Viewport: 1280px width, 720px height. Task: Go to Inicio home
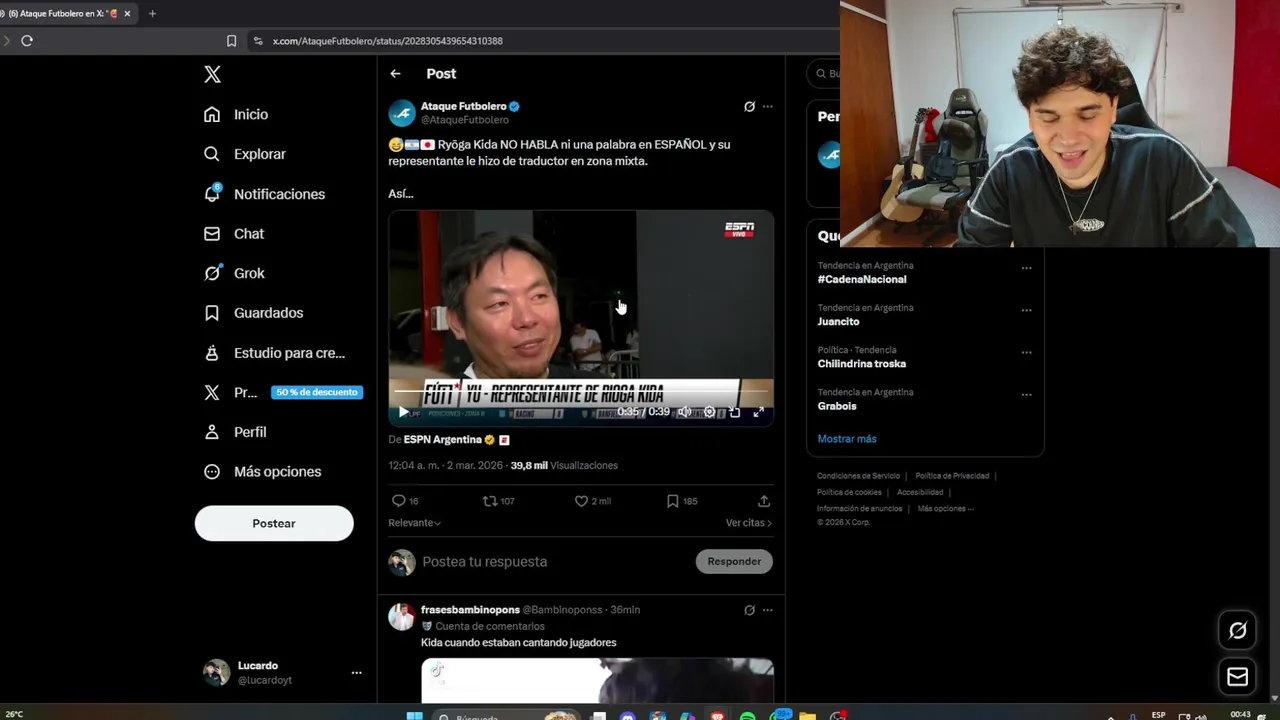click(x=236, y=114)
